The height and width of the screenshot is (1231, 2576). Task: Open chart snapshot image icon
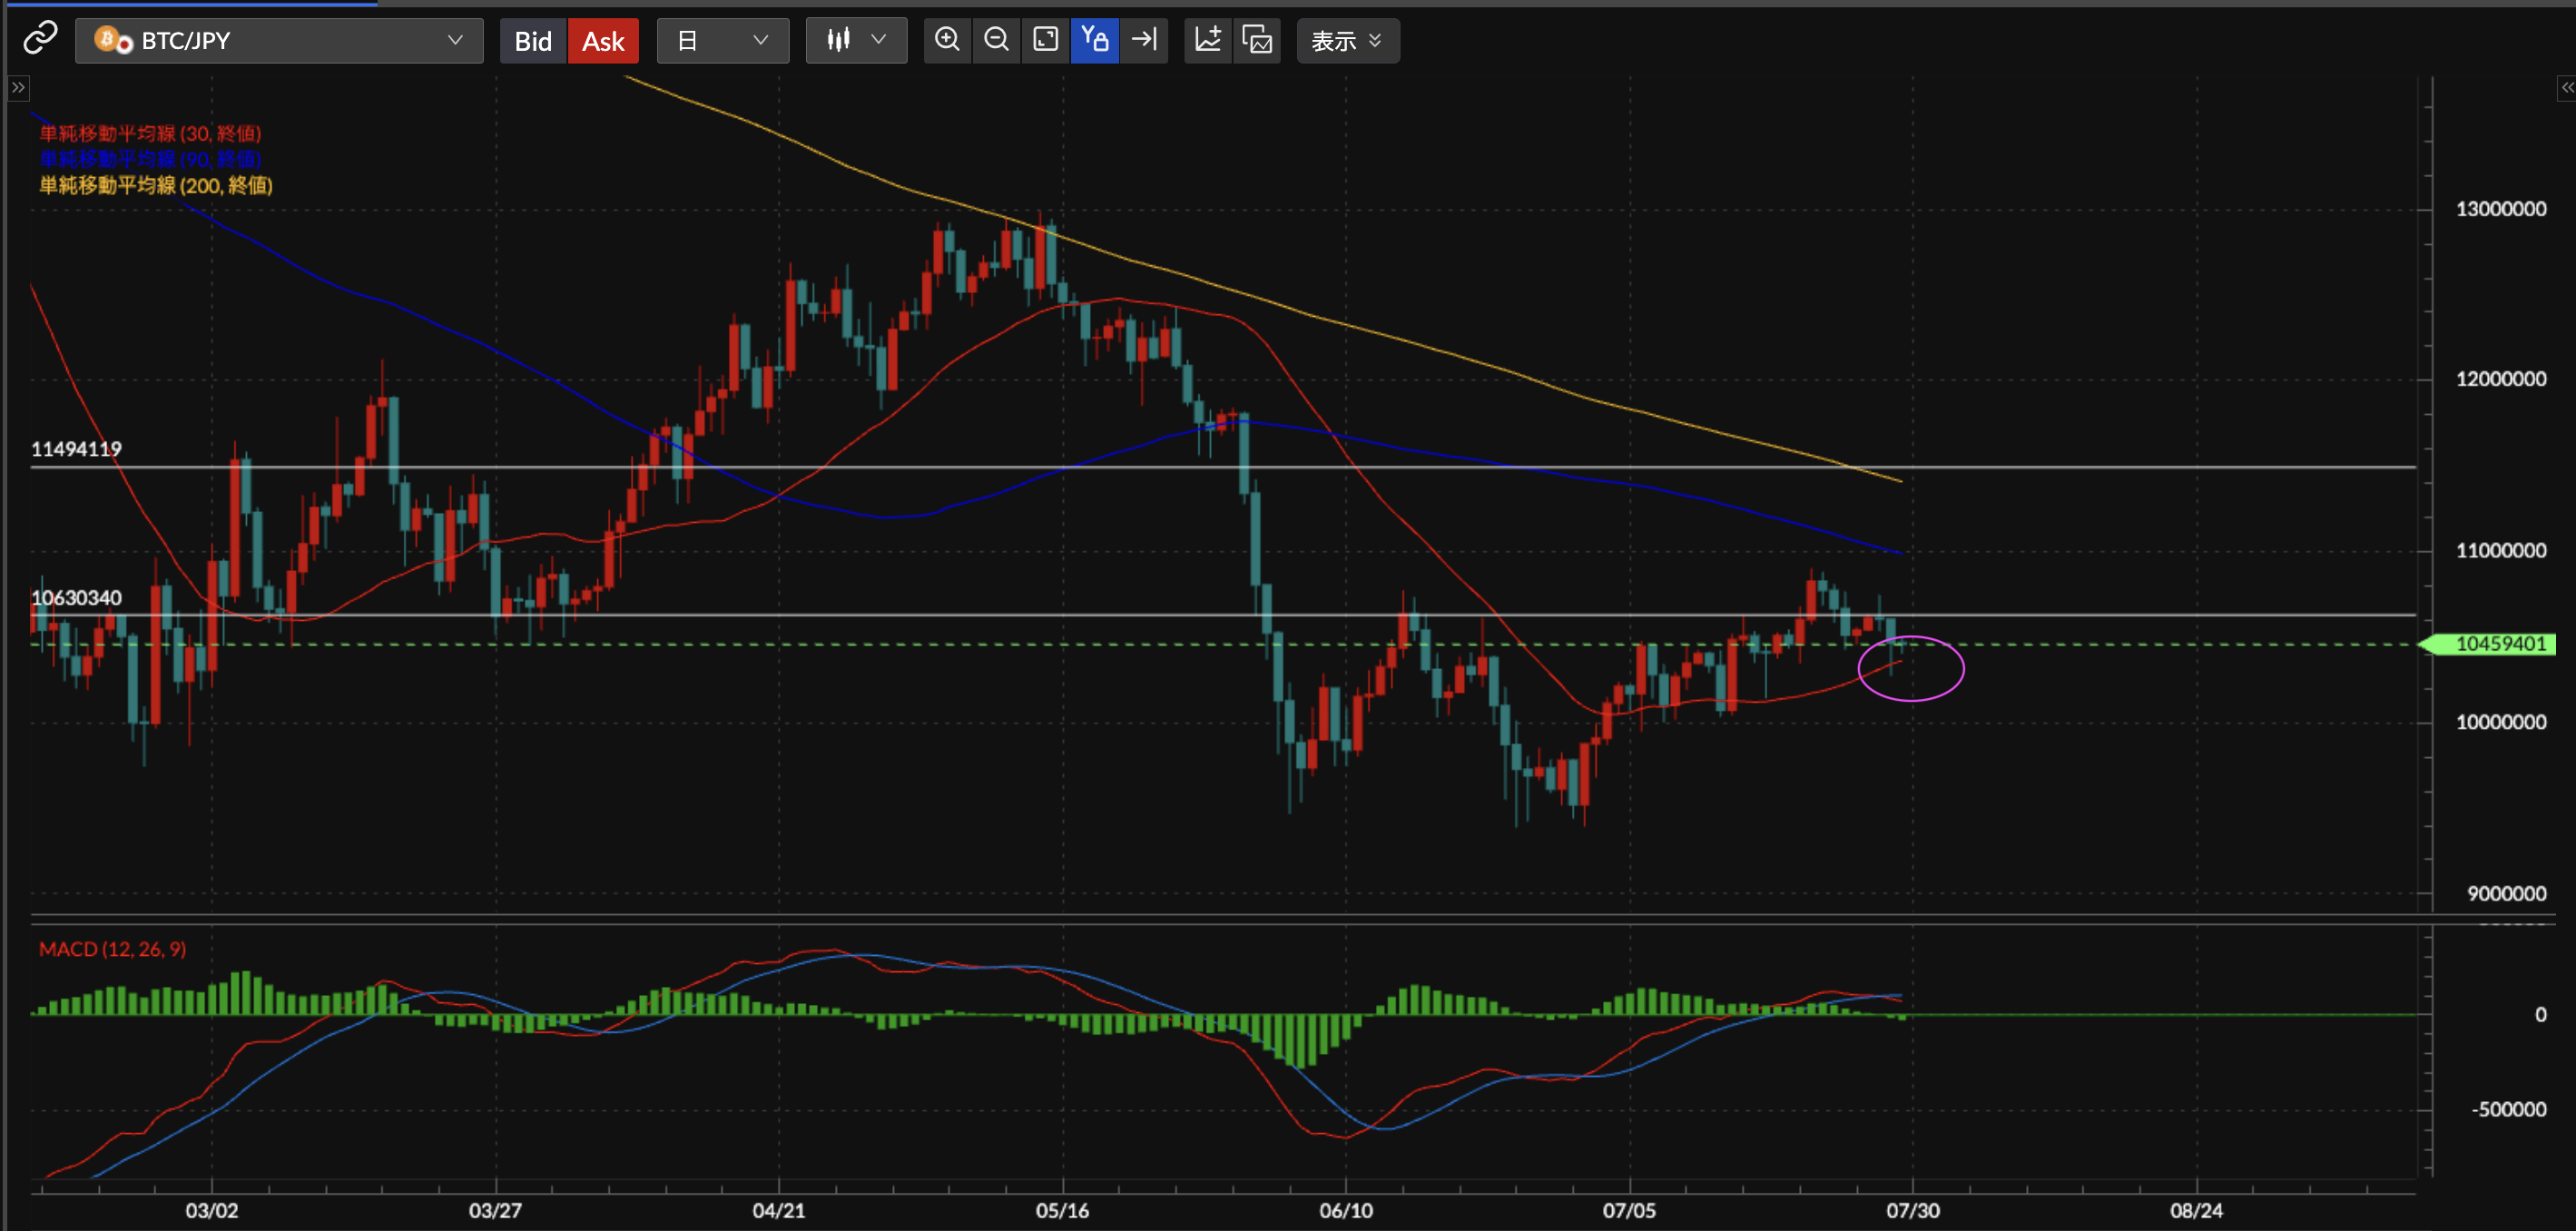(x=1257, y=39)
